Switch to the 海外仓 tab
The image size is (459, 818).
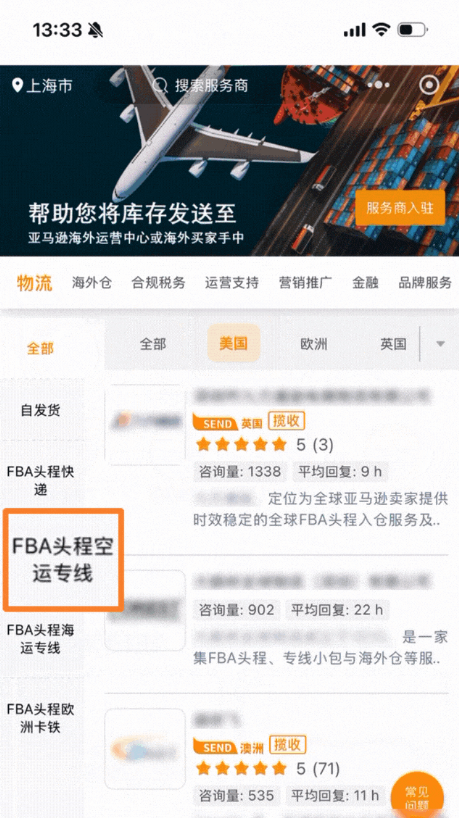coord(92,283)
